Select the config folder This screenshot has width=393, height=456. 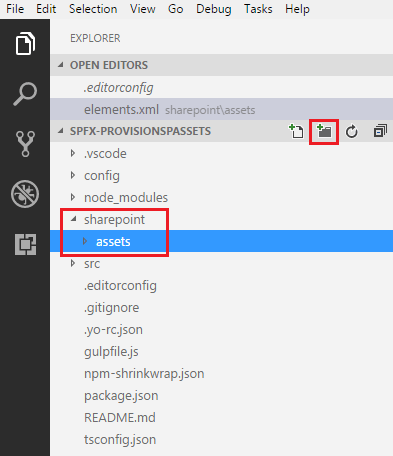[x=221, y=175]
